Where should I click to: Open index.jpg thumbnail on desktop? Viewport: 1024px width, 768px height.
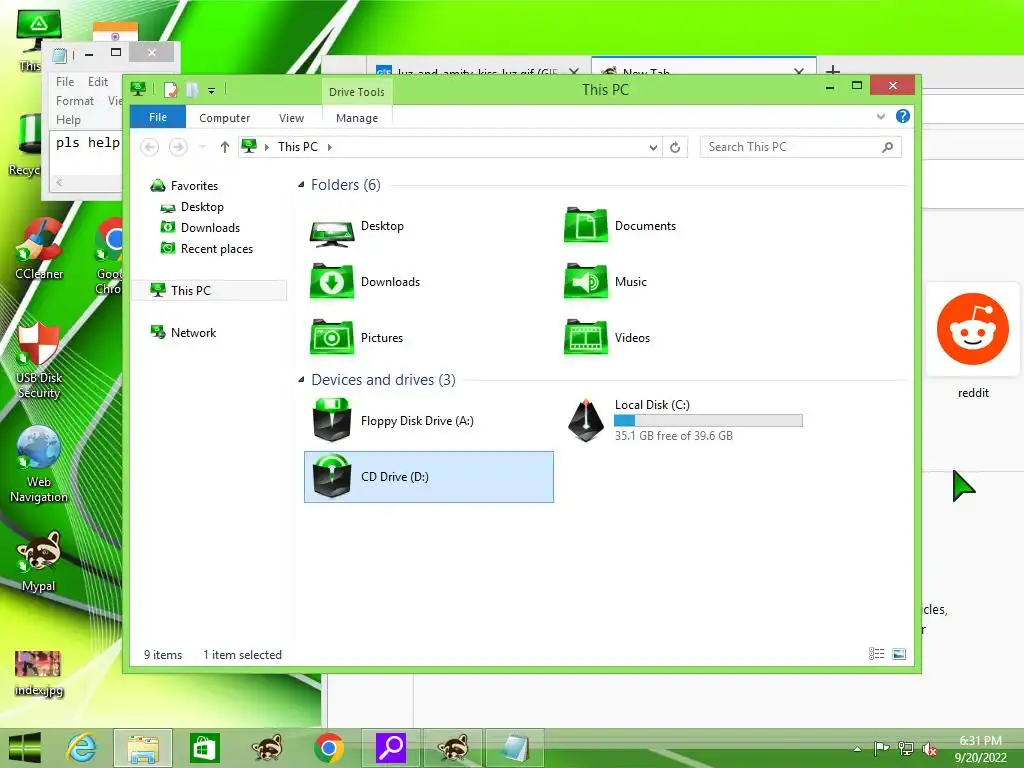click(38, 664)
